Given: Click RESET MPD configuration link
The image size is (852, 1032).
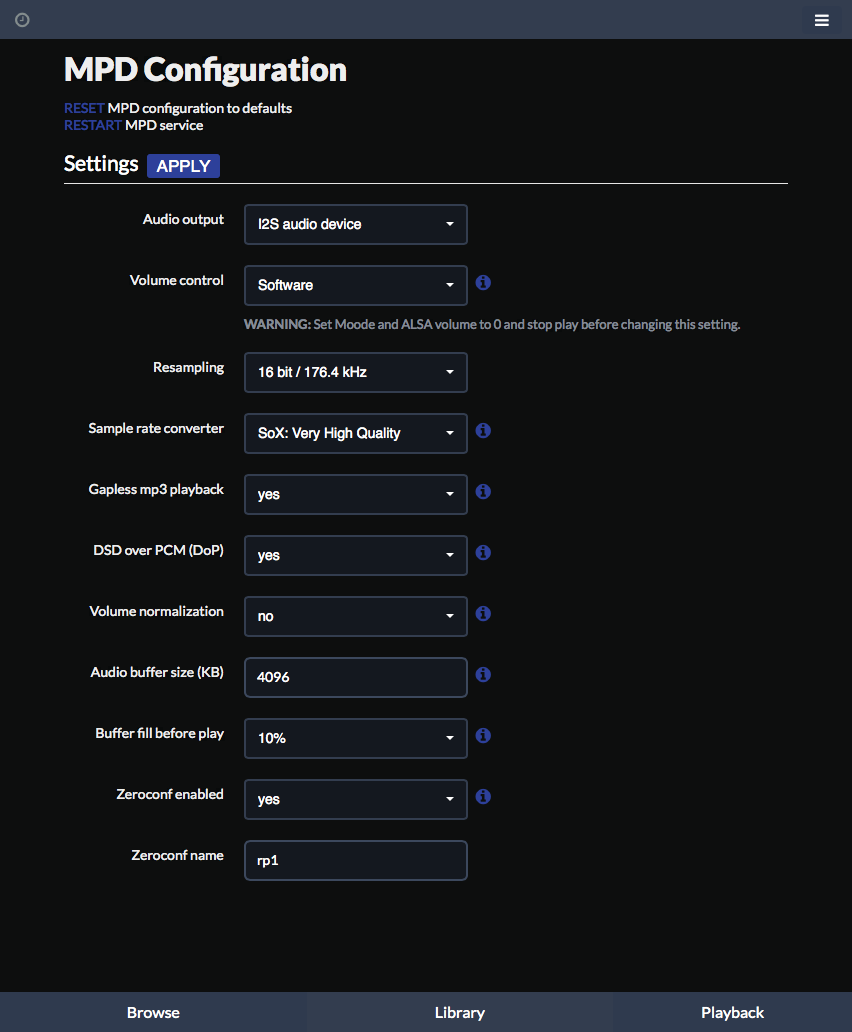Looking at the screenshot, I should 84,108.
